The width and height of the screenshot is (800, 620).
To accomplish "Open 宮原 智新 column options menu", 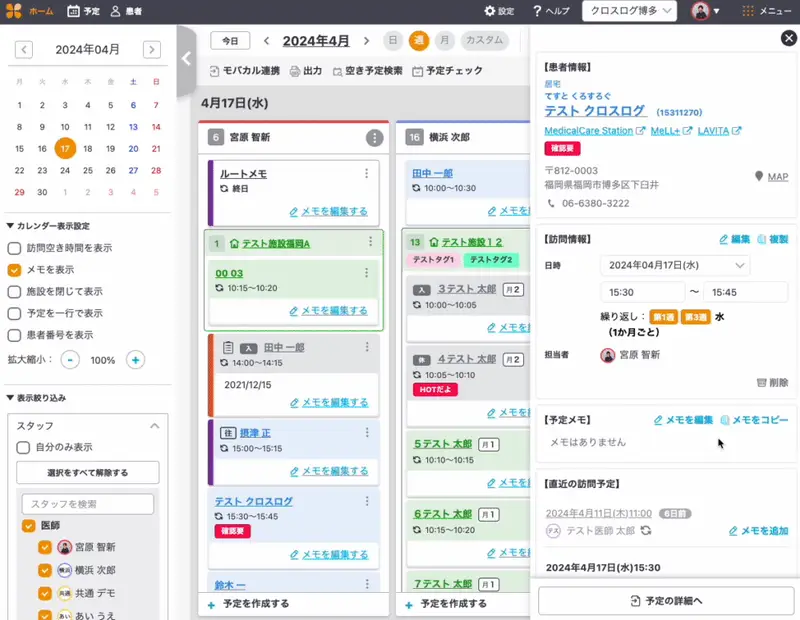I will click(374, 137).
